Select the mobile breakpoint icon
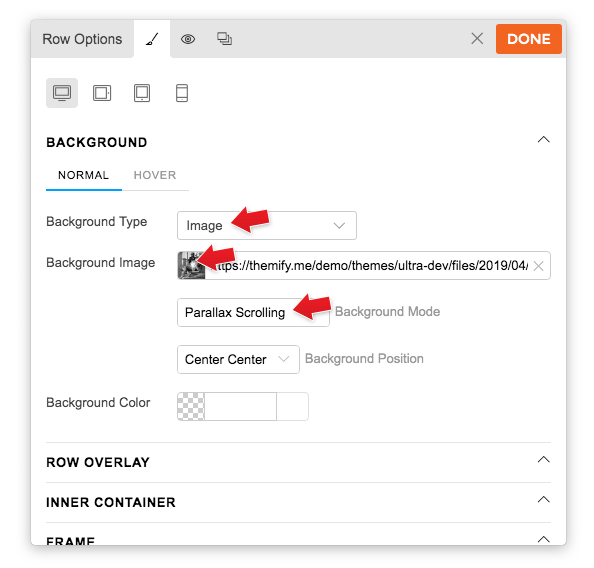This screenshot has width=594, height=568. pos(182,93)
